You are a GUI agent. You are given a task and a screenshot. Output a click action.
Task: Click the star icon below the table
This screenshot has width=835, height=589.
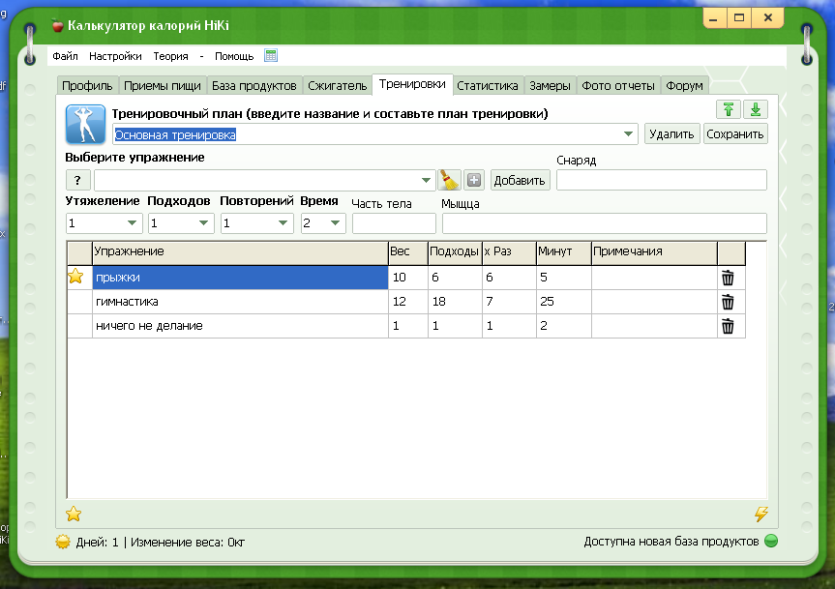coord(73,514)
